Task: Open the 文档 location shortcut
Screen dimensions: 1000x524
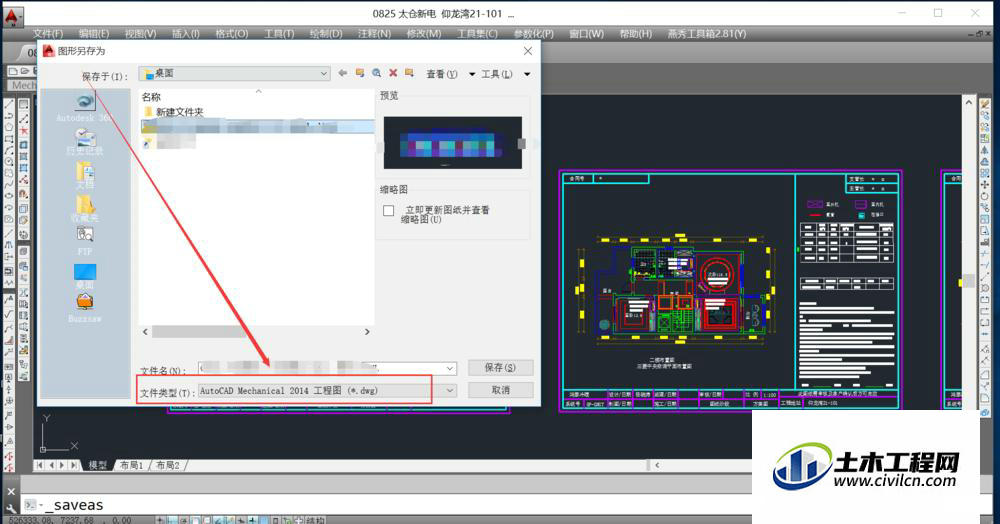Action: pyautogui.click(x=85, y=175)
